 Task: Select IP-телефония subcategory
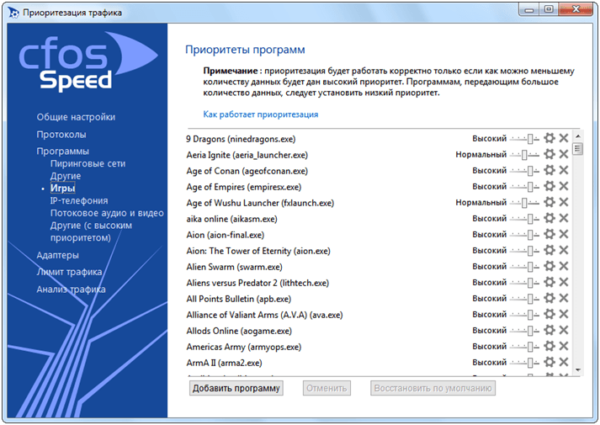coord(79,201)
